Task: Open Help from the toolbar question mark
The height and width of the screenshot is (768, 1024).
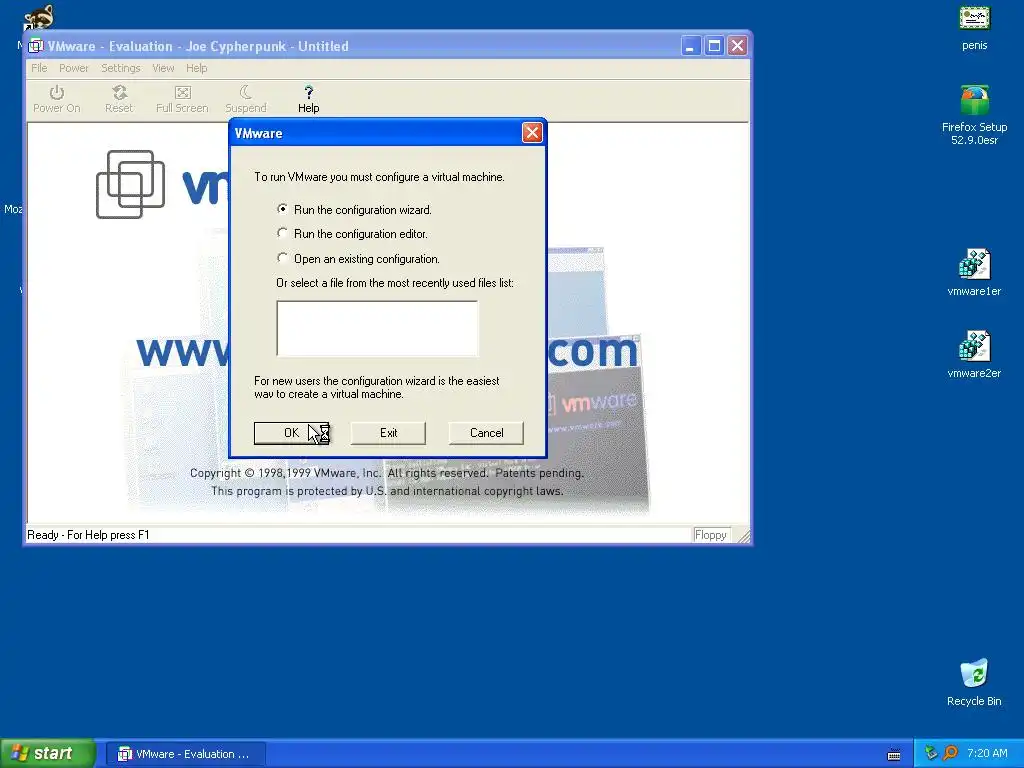Action: click(x=308, y=99)
